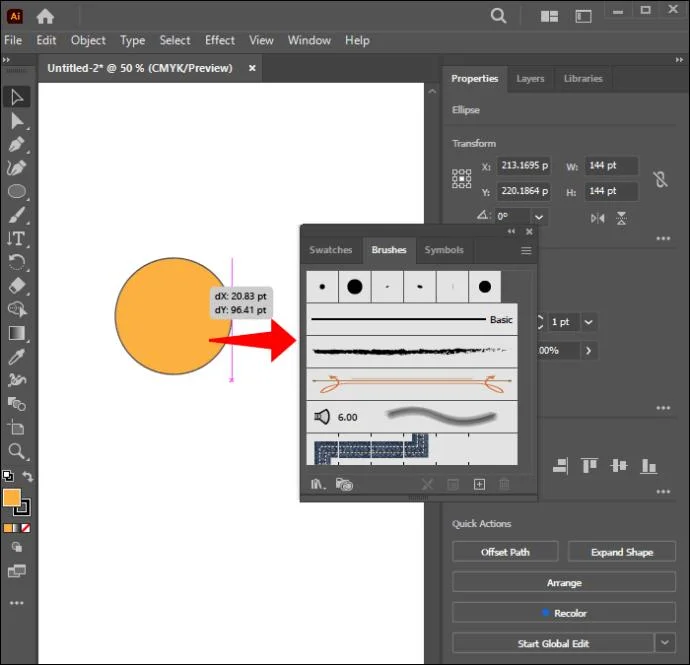Click the Expand Shape button
The image size is (690, 665).
[621, 552]
